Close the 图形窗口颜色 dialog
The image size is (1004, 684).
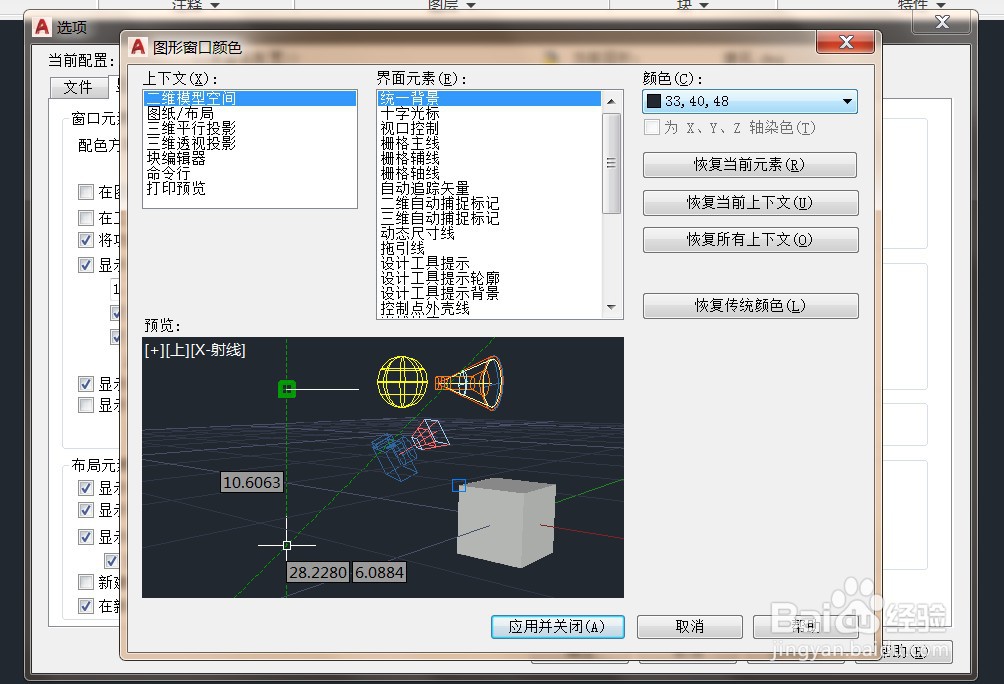click(846, 42)
